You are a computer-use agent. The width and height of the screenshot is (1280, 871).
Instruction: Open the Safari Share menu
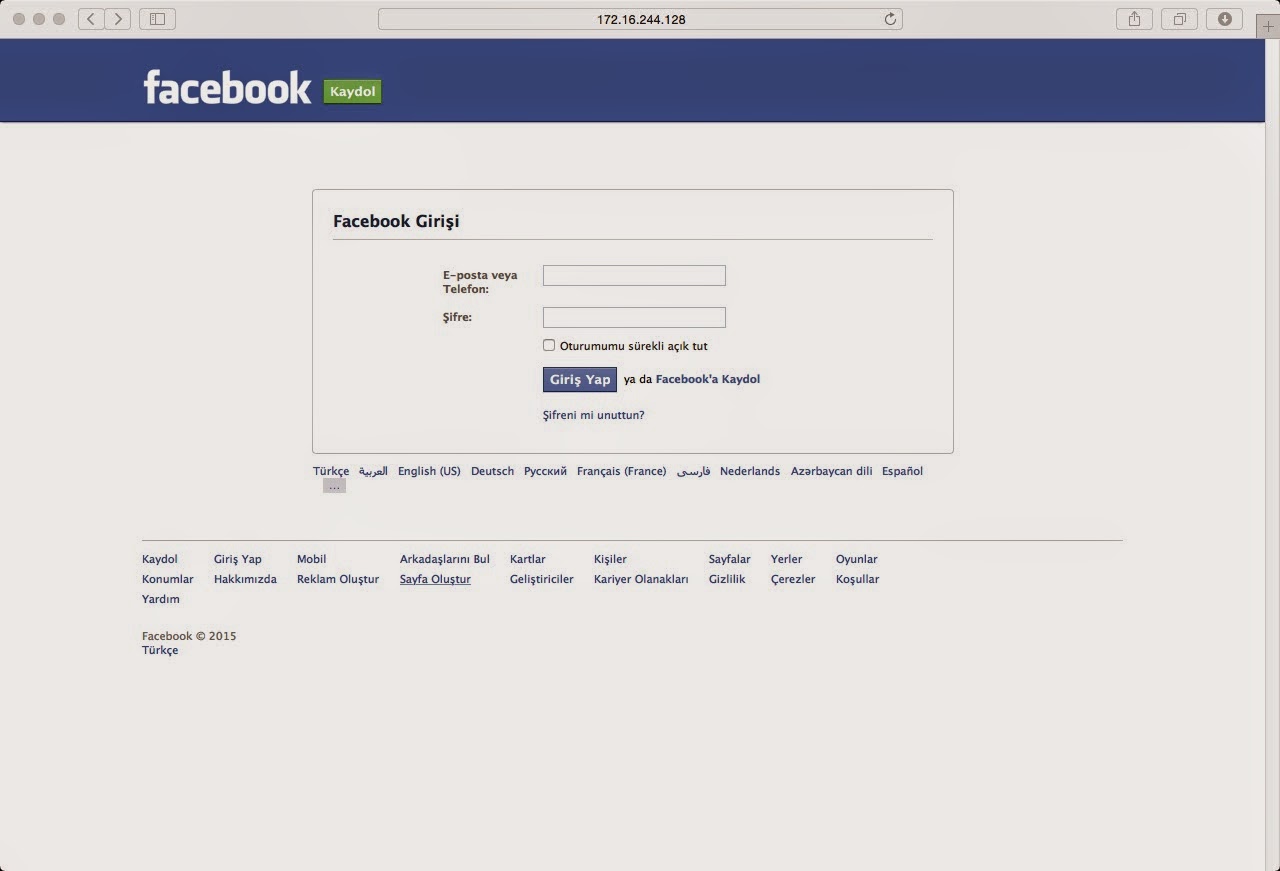1134,19
